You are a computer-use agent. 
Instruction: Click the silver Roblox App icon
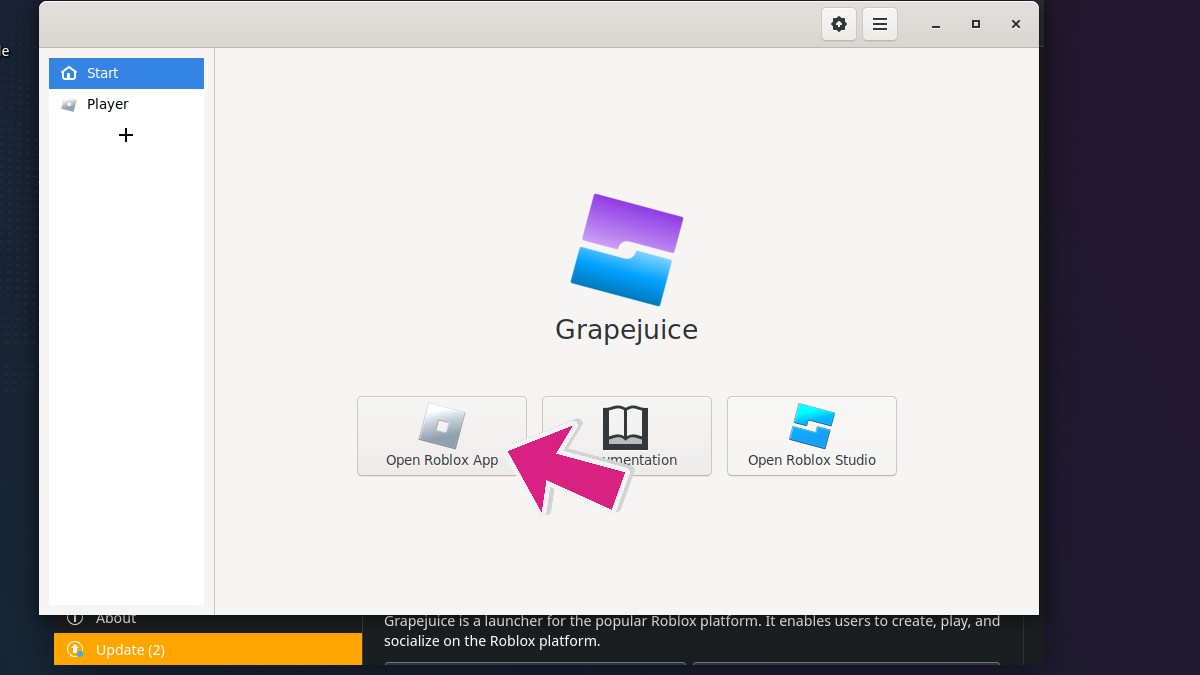click(x=442, y=425)
